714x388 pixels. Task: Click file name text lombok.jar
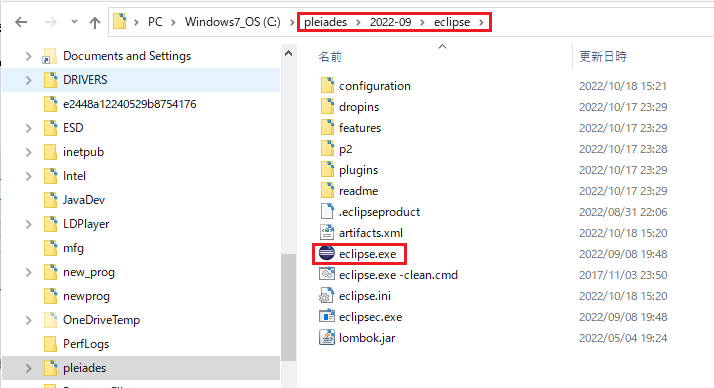(367, 338)
